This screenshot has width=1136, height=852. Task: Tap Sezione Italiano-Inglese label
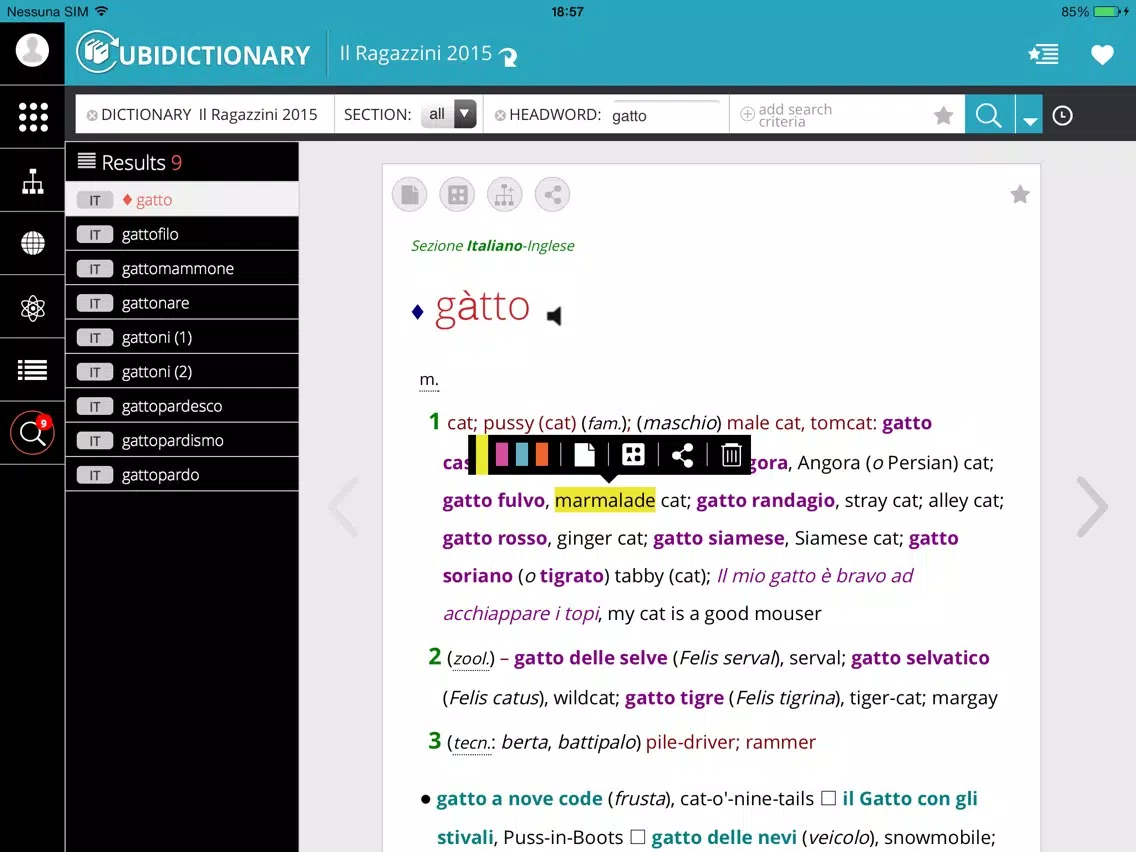click(x=493, y=246)
